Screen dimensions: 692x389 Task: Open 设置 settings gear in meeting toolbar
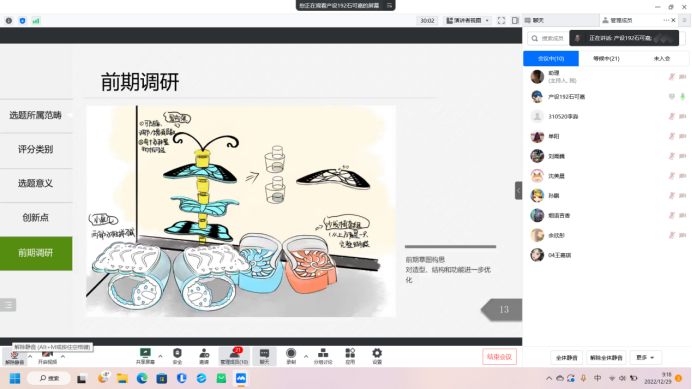click(x=377, y=356)
